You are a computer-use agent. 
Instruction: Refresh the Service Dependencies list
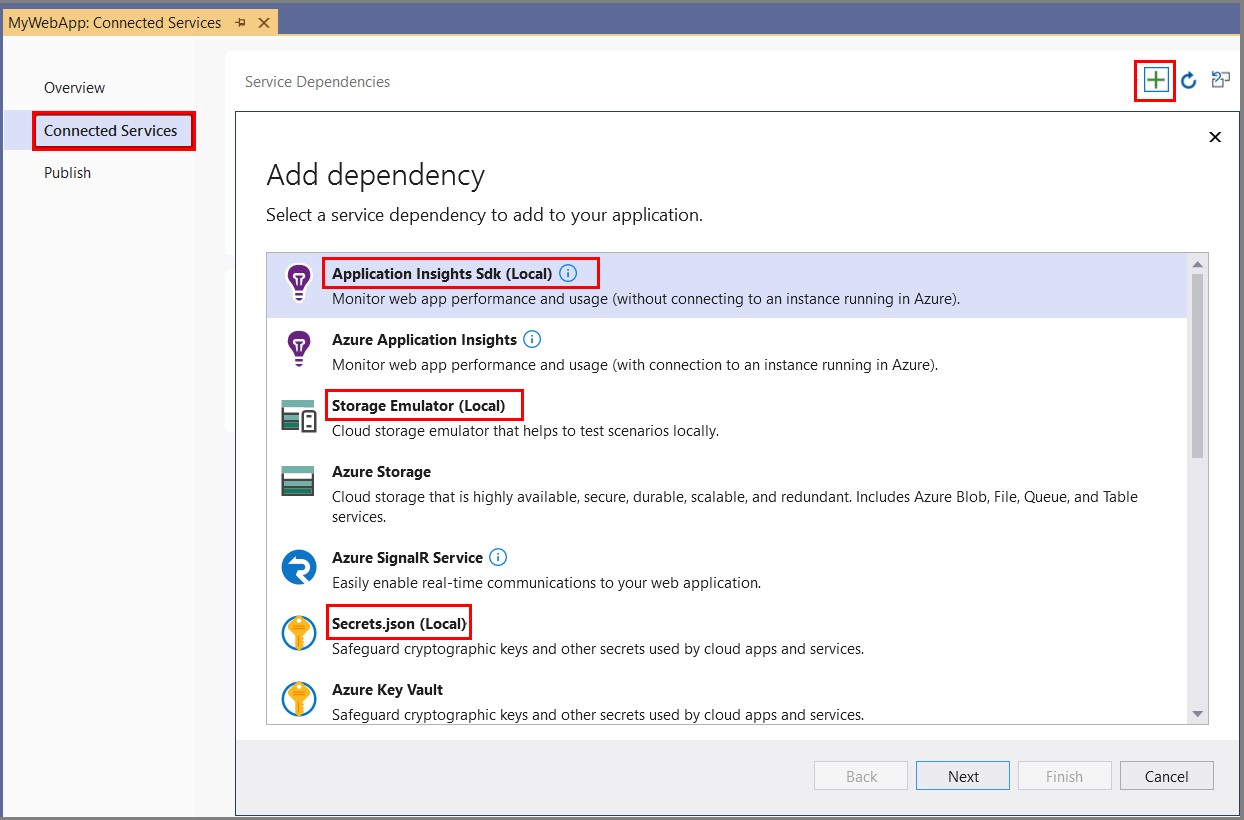pyautogui.click(x=1188, y=81)
